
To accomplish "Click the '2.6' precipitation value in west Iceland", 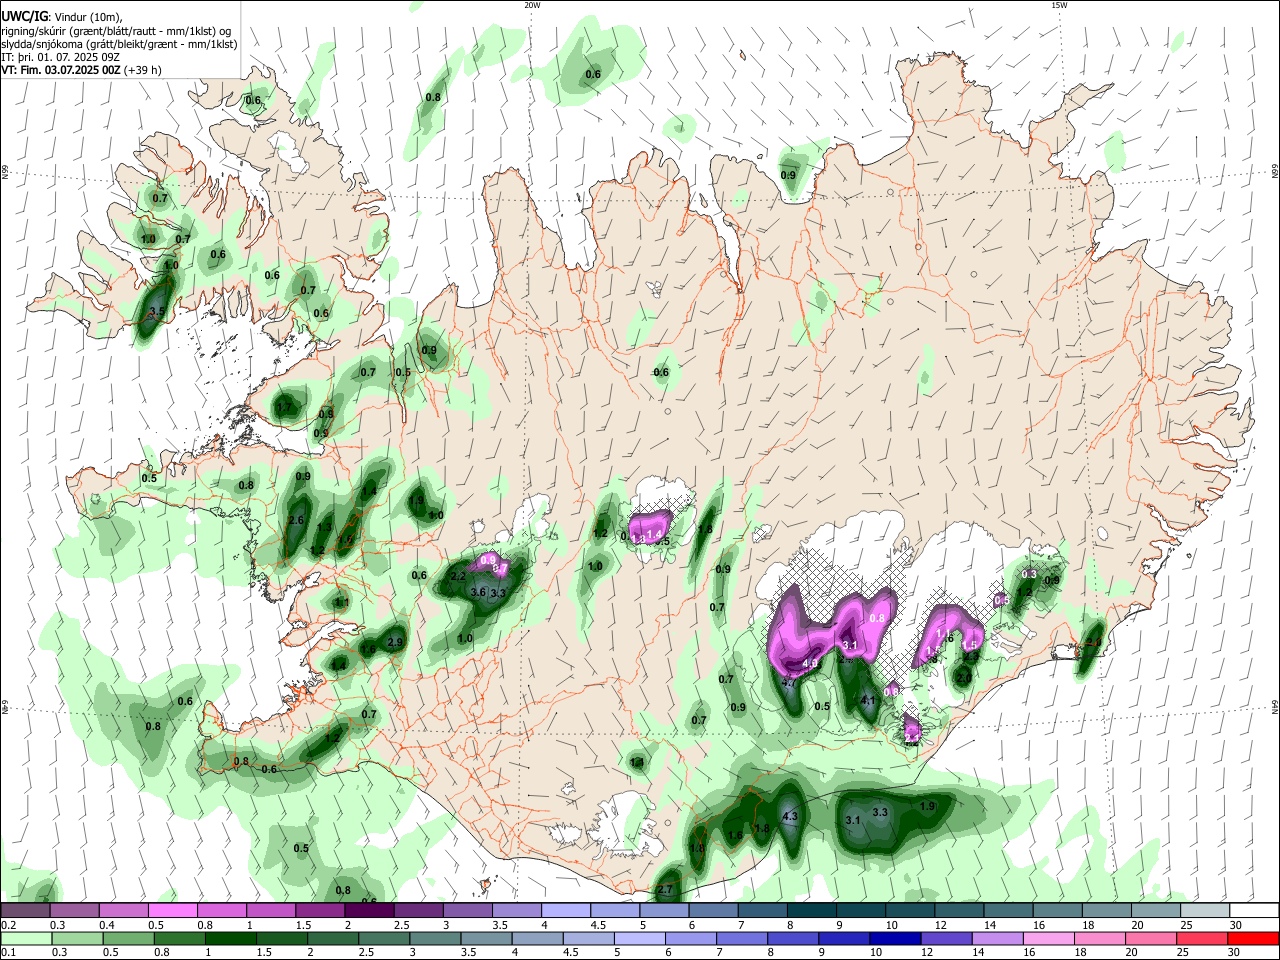I will (x=296, y=521).
